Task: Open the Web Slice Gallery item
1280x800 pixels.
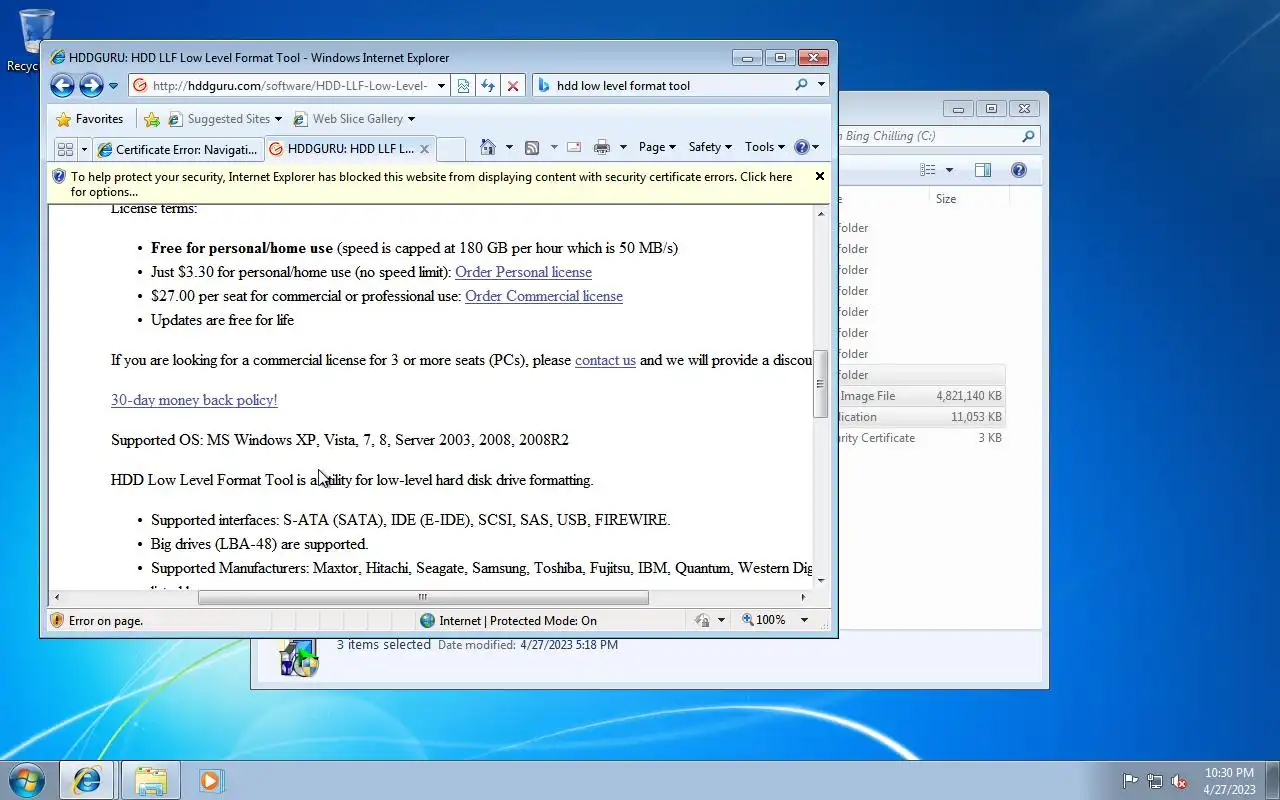Action: 354,119
